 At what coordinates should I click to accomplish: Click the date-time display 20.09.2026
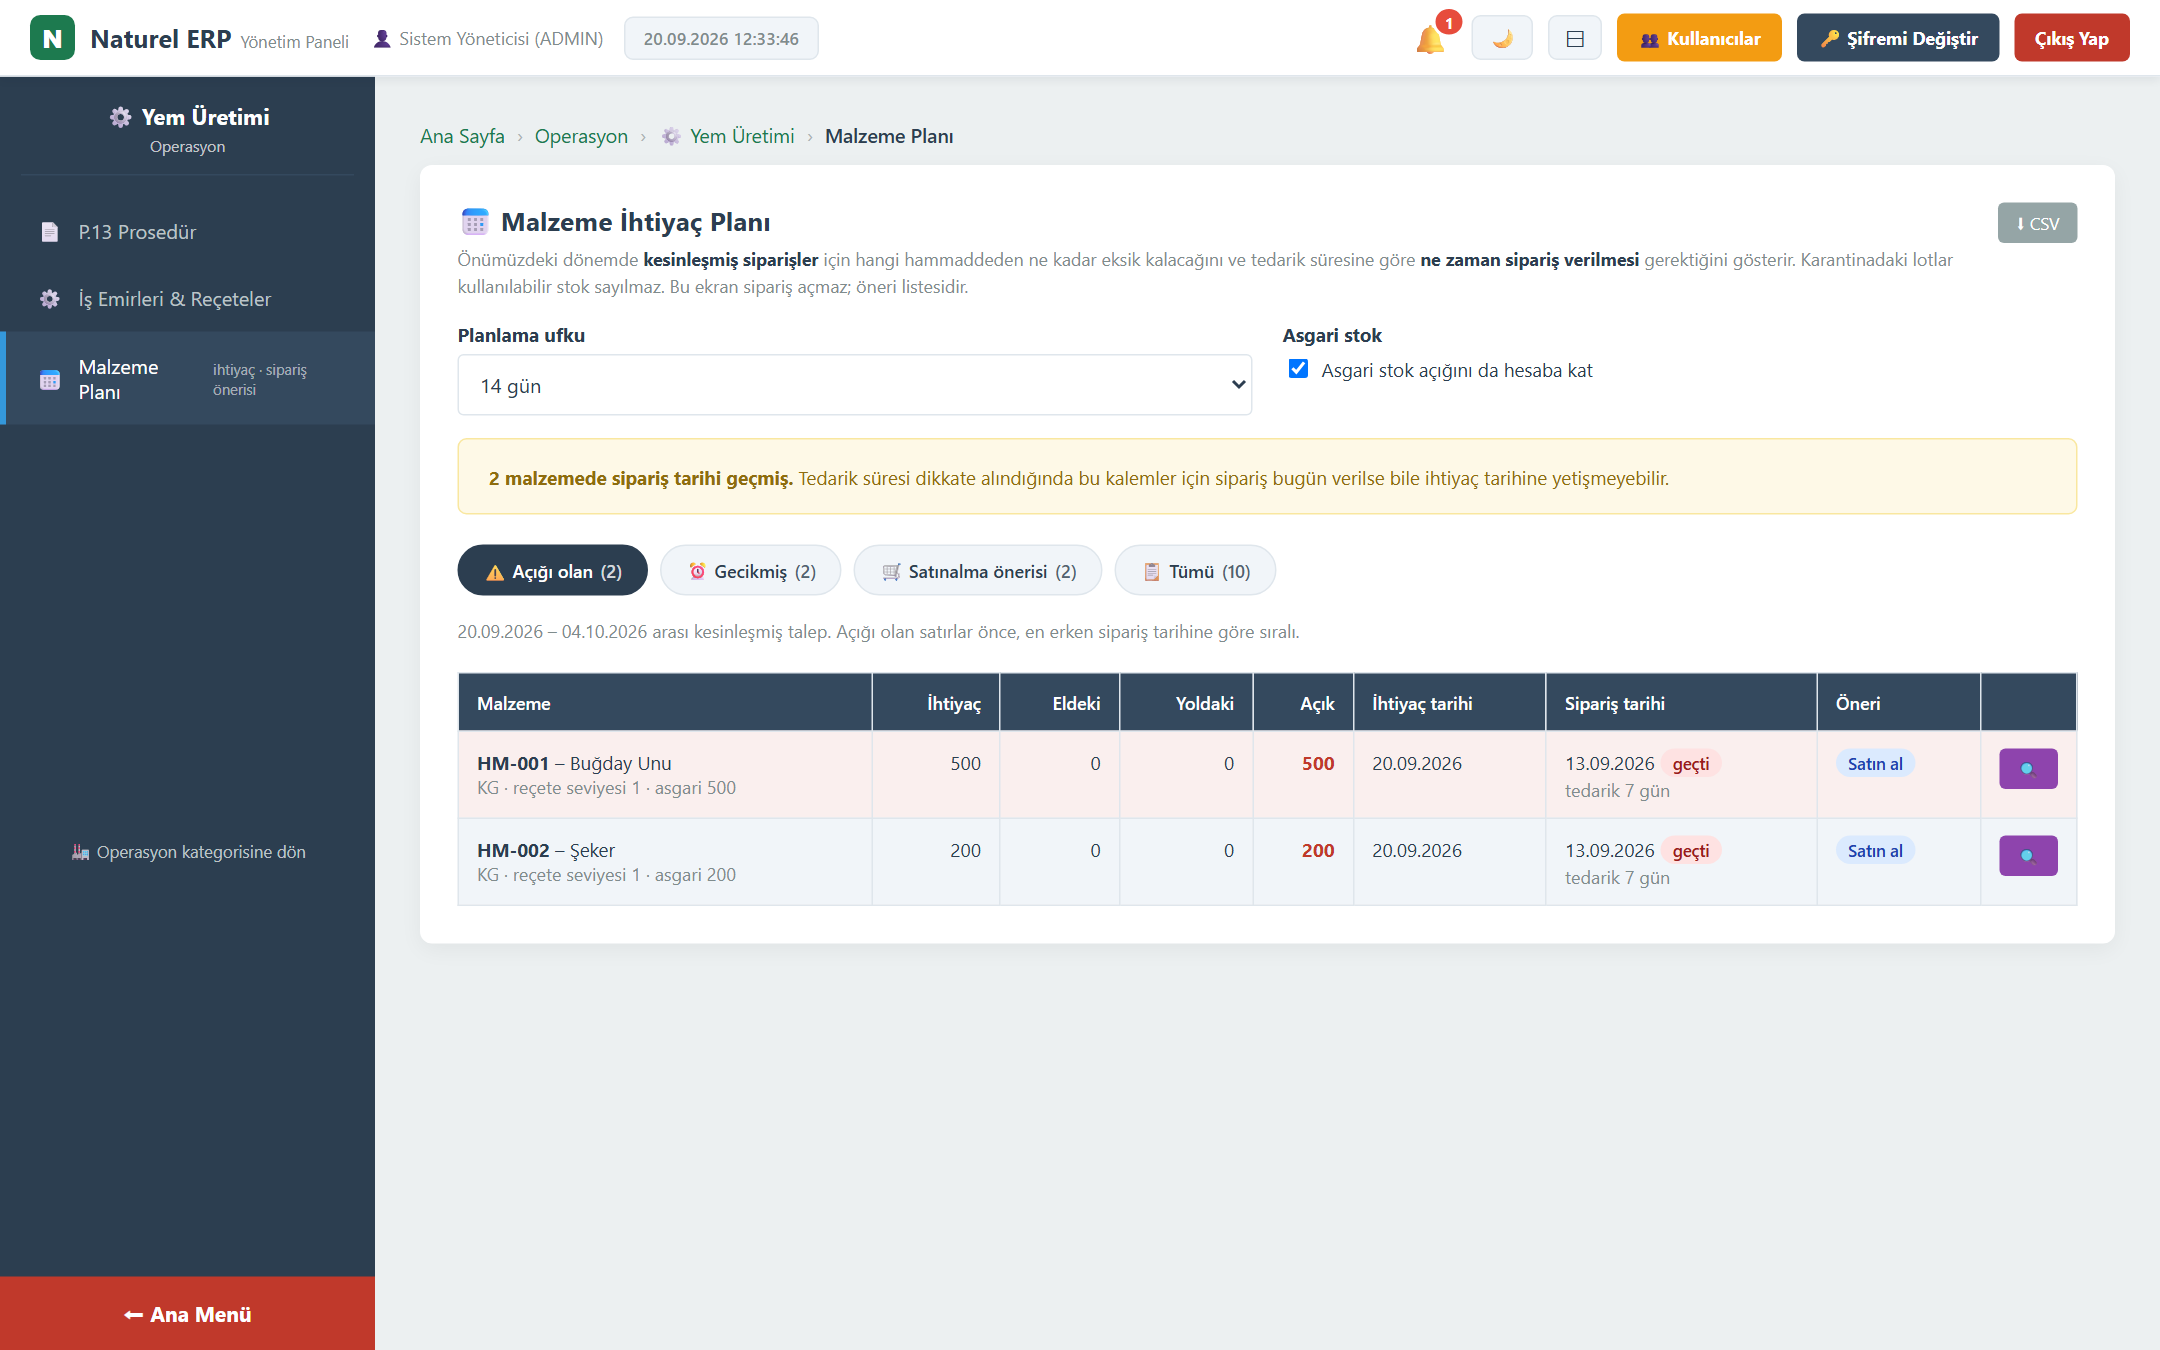(x=721, y=39)
